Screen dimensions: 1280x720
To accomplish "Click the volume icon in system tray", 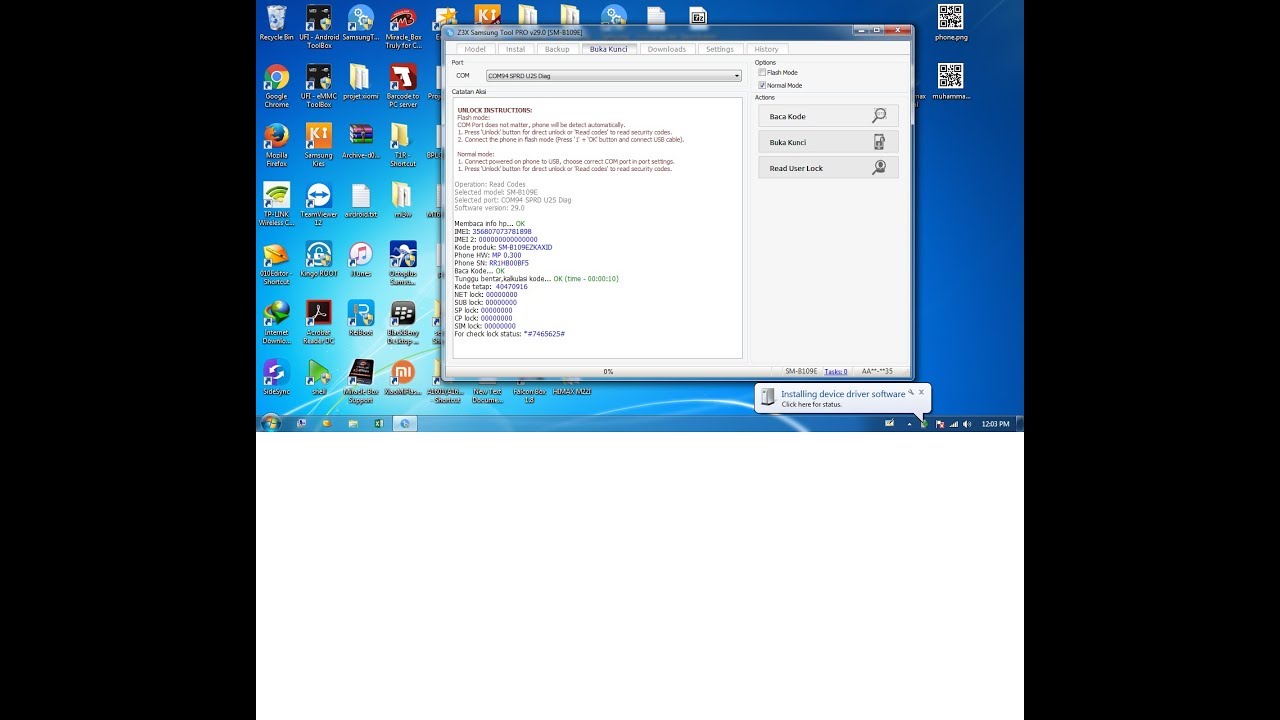I will pos(967,424).
